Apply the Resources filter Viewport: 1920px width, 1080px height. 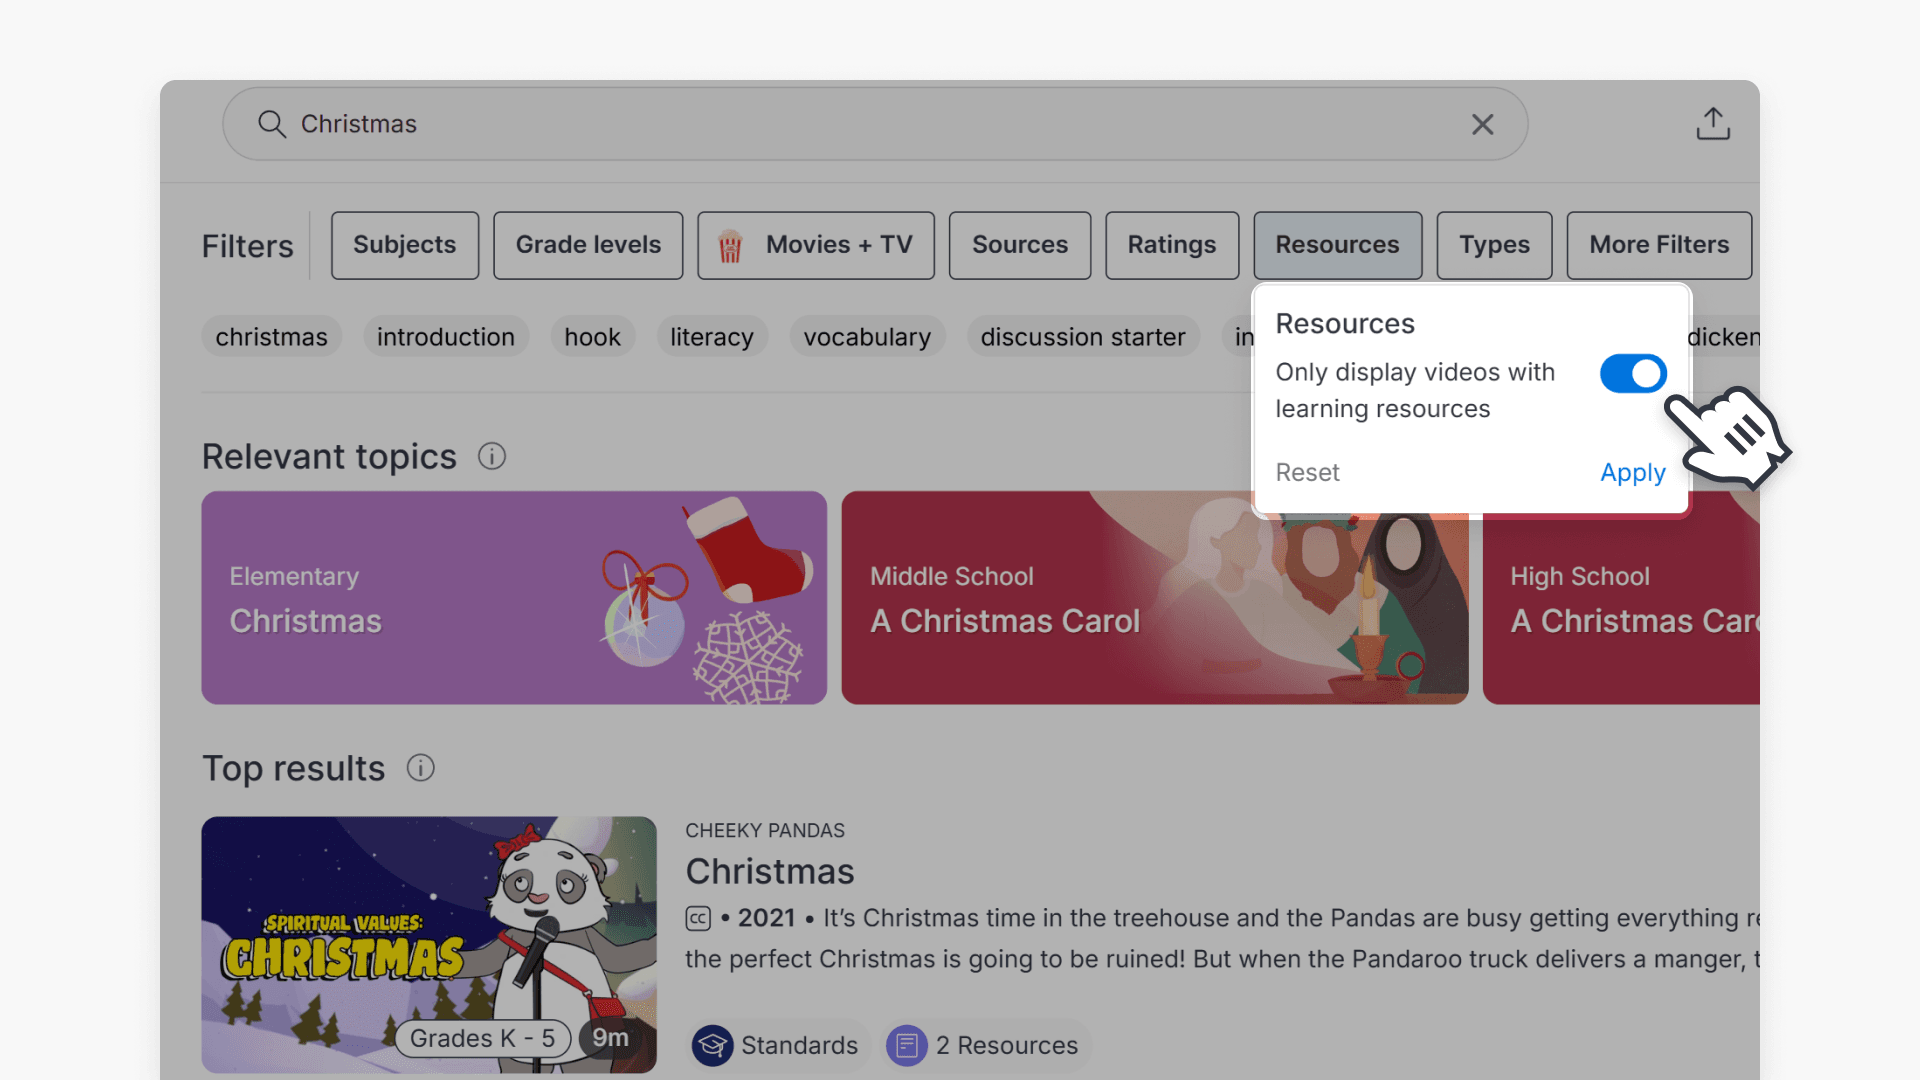click(x=1632, y=472)
